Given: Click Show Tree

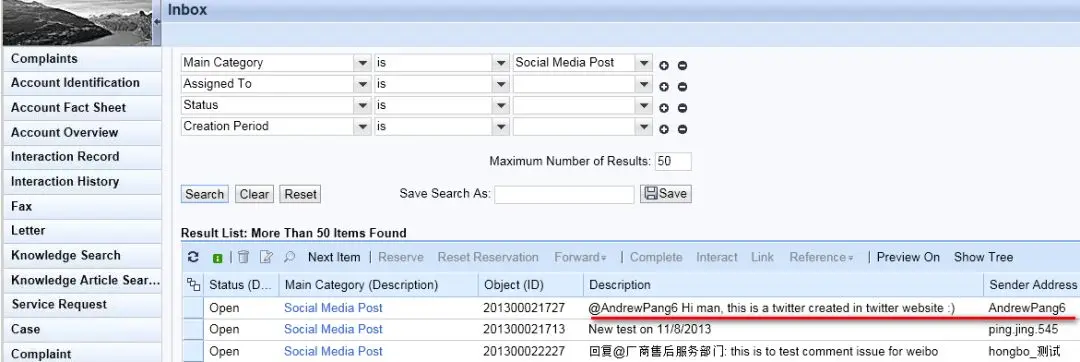Looking at the screenshot, I should [983, 257].
